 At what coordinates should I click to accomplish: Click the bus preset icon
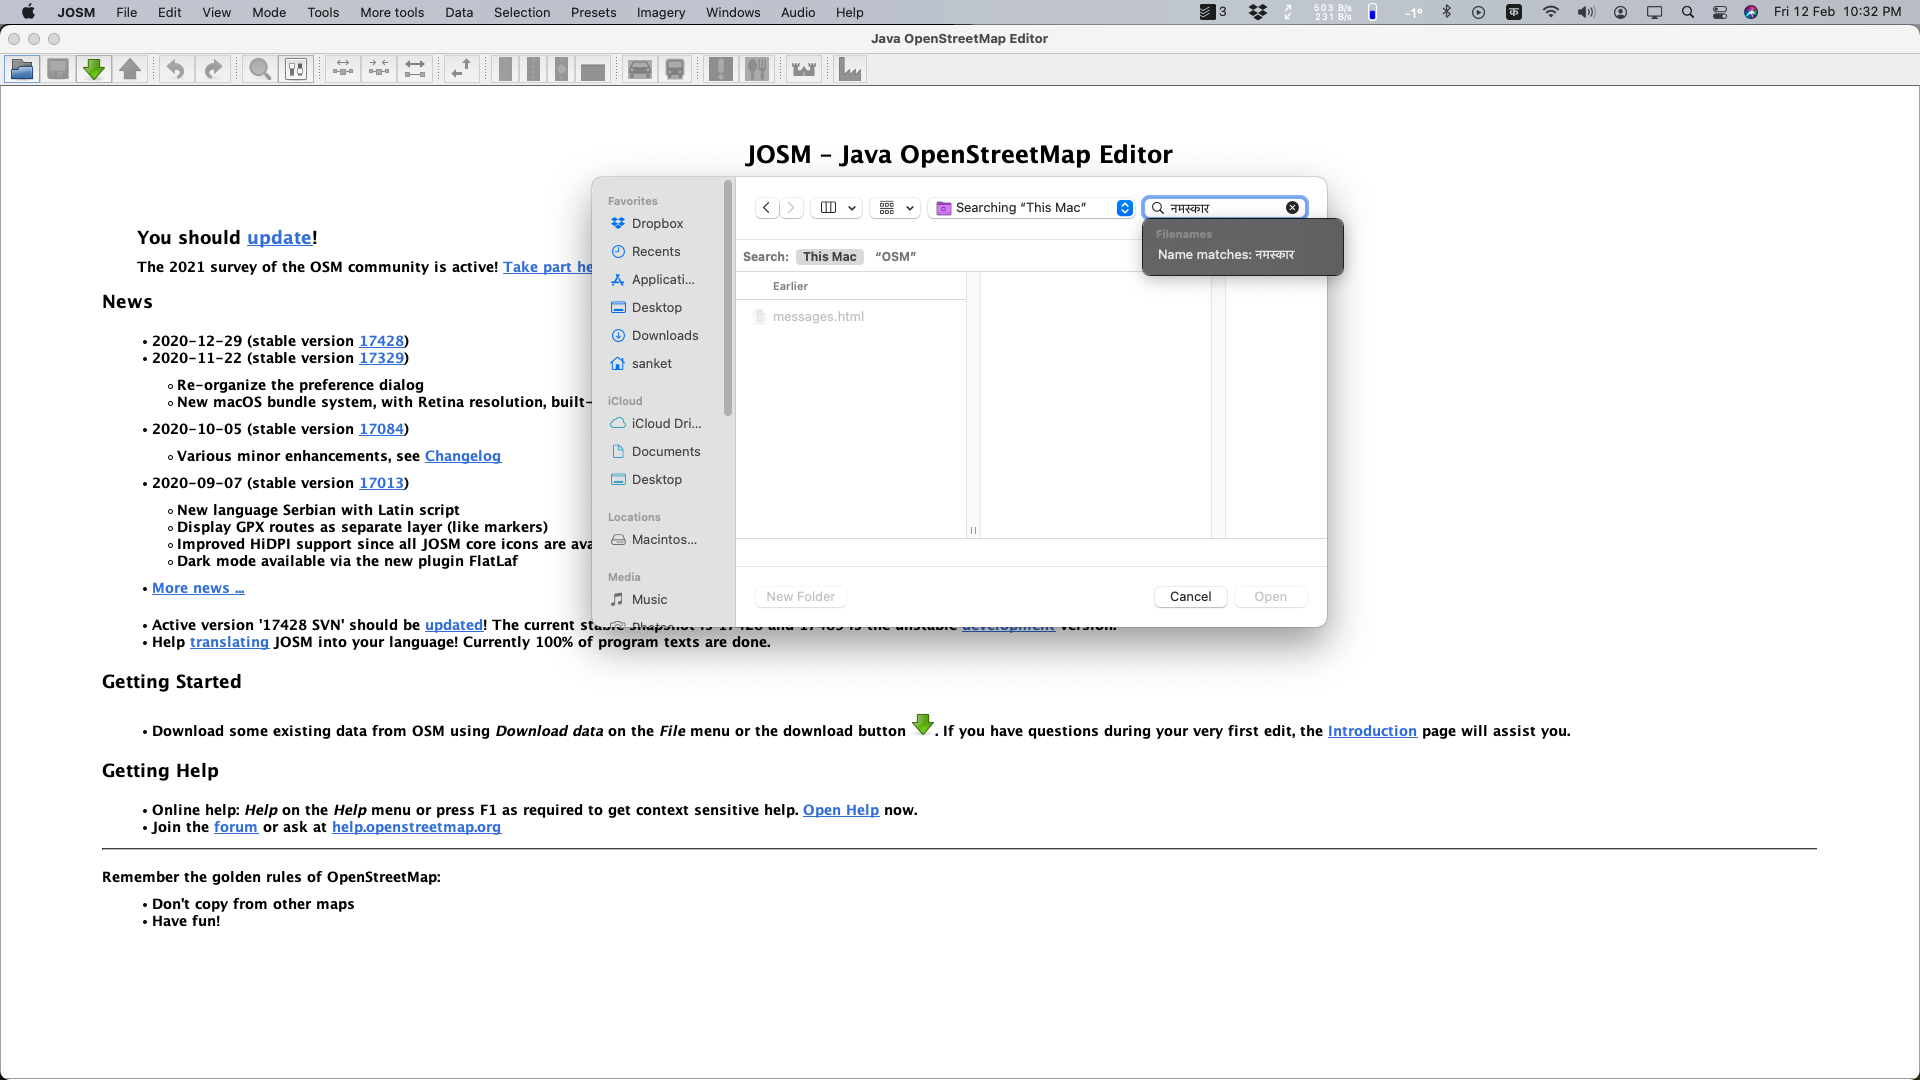tap(675, 69)
